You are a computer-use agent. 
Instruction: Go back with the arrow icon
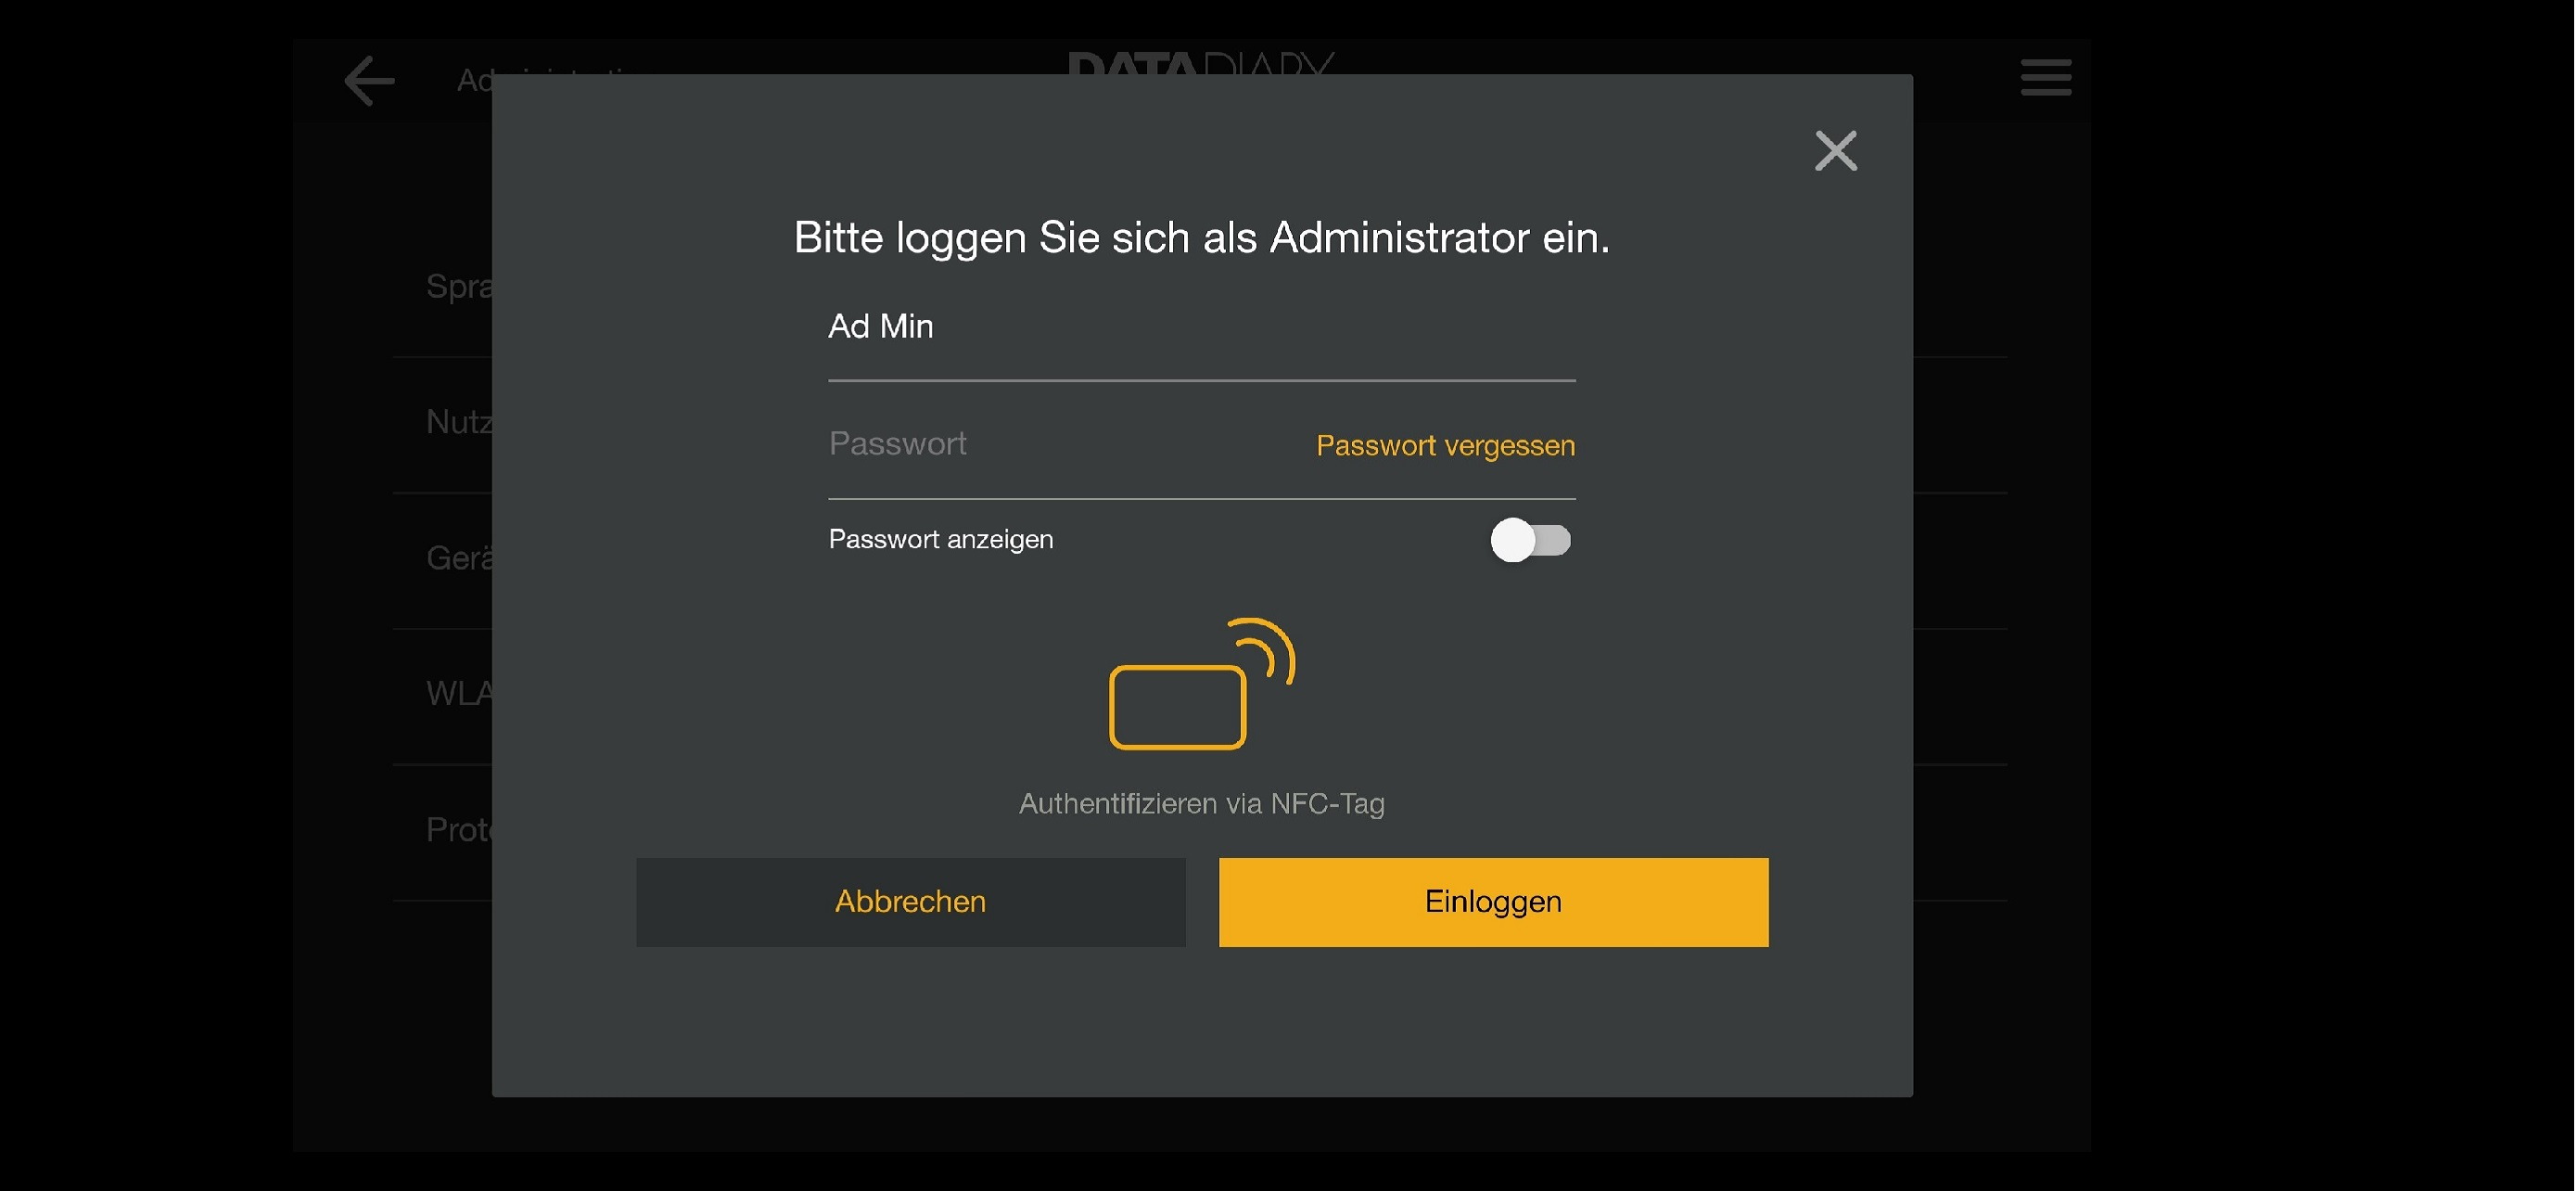point(369,80)
